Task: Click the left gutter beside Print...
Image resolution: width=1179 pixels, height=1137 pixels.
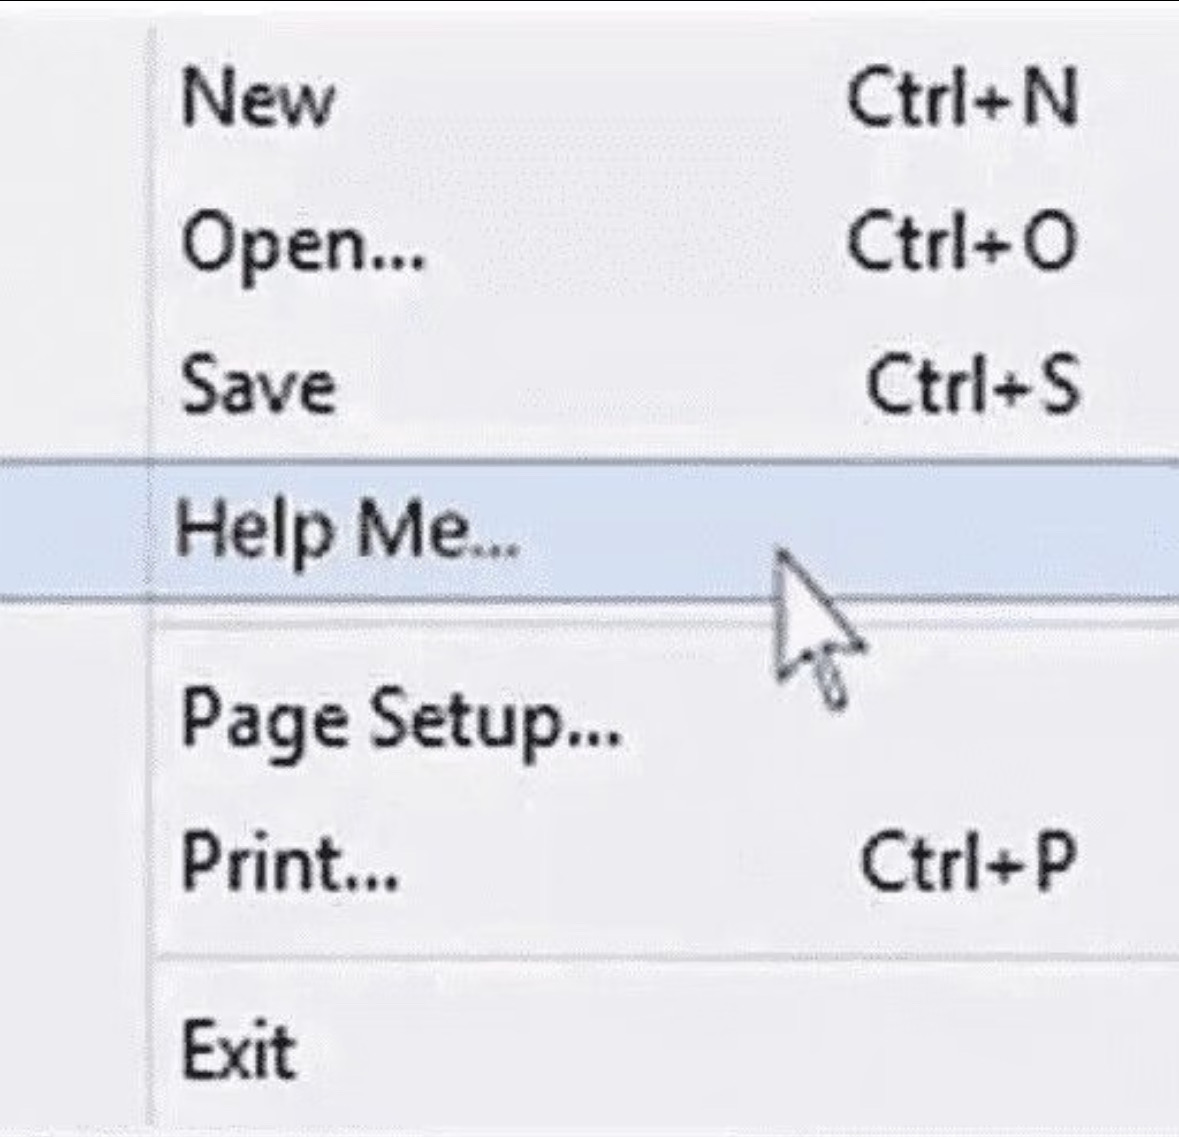Action: [x=75, y=862]
